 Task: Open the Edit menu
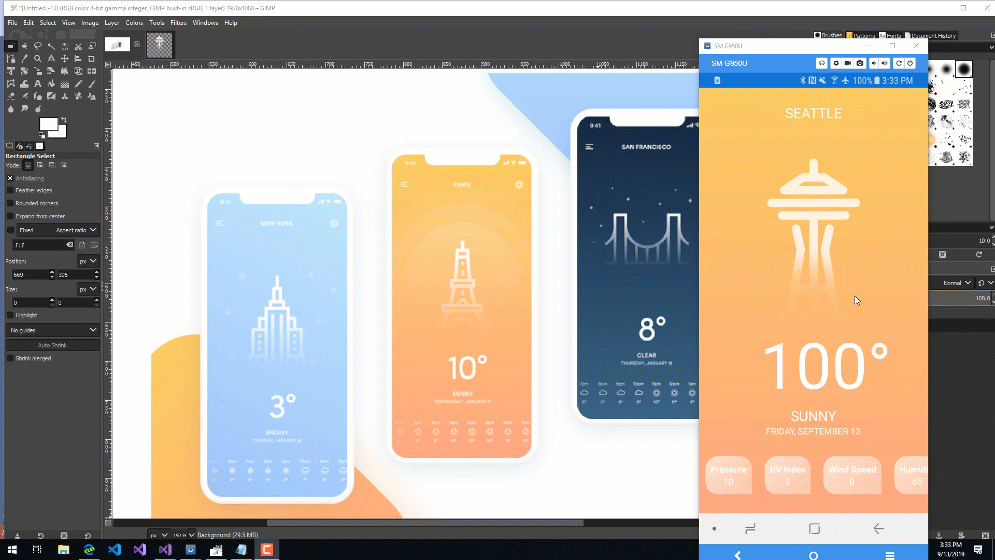[x=29, y=23]
